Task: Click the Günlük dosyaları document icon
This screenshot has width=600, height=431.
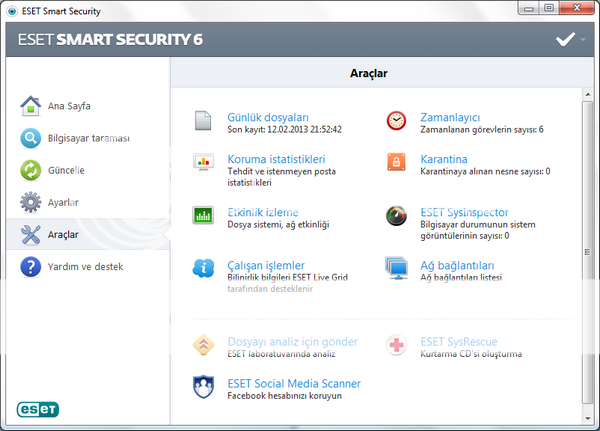Action: (204, 121)
